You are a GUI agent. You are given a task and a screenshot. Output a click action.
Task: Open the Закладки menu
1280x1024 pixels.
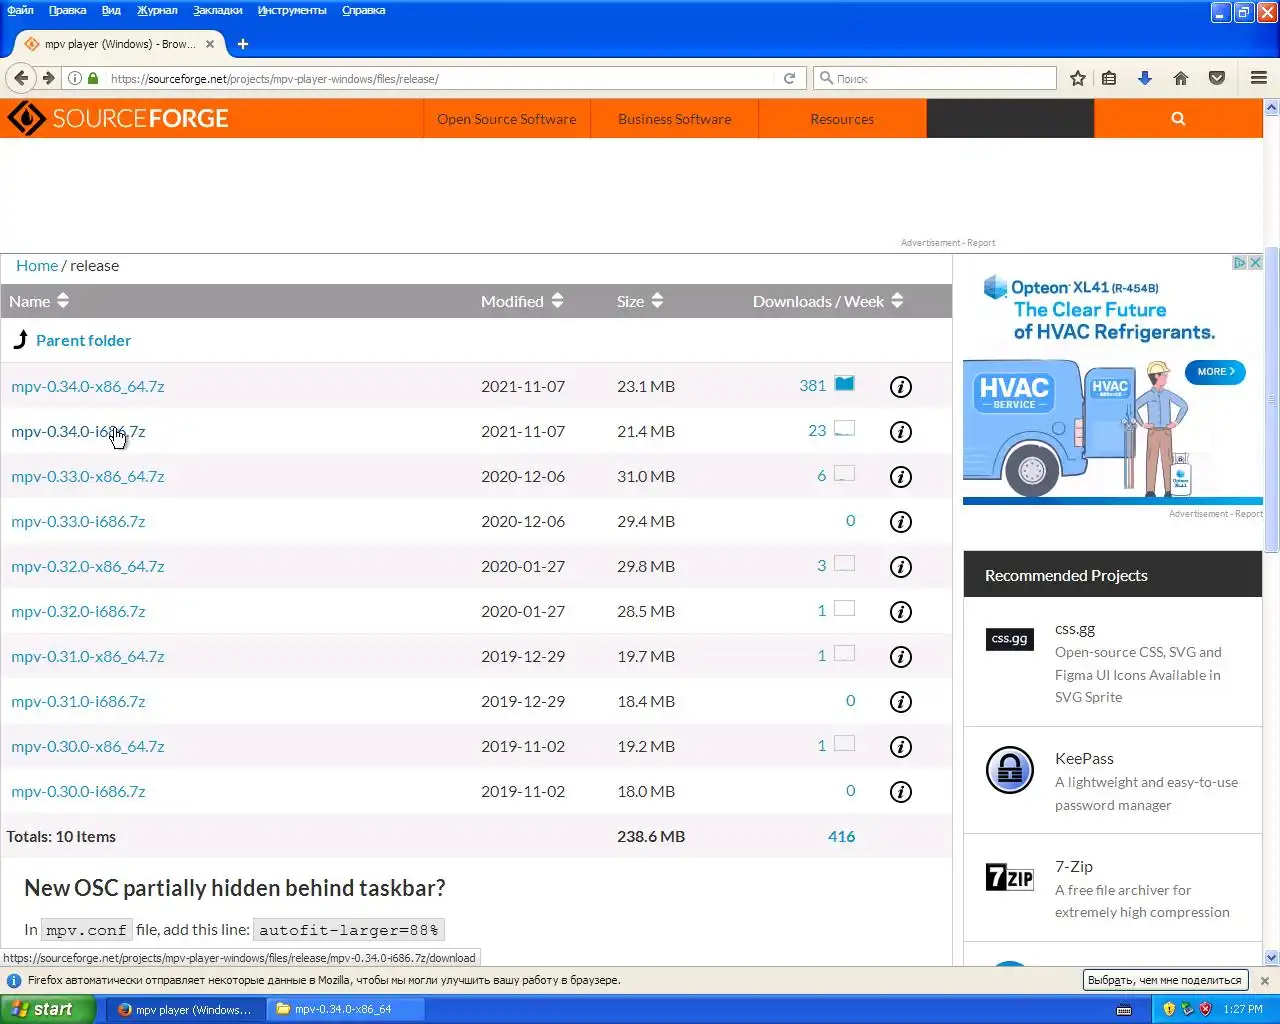coord(217,10)
